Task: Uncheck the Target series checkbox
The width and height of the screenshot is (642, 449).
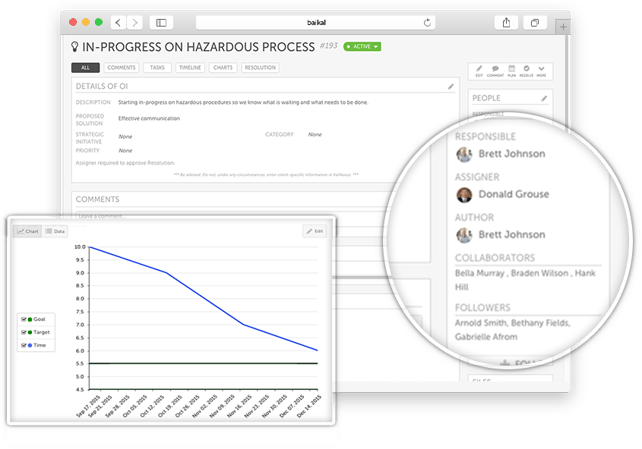Action: [24, 332]
